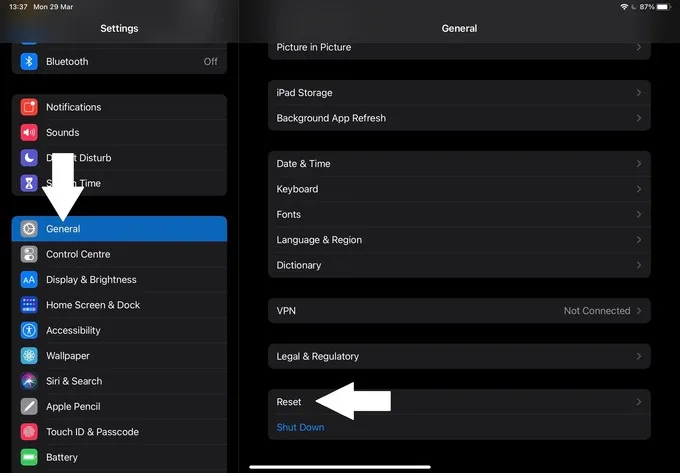Select the Sounds speaker icon
Screen dimensions: 680x473
point(29,132)
